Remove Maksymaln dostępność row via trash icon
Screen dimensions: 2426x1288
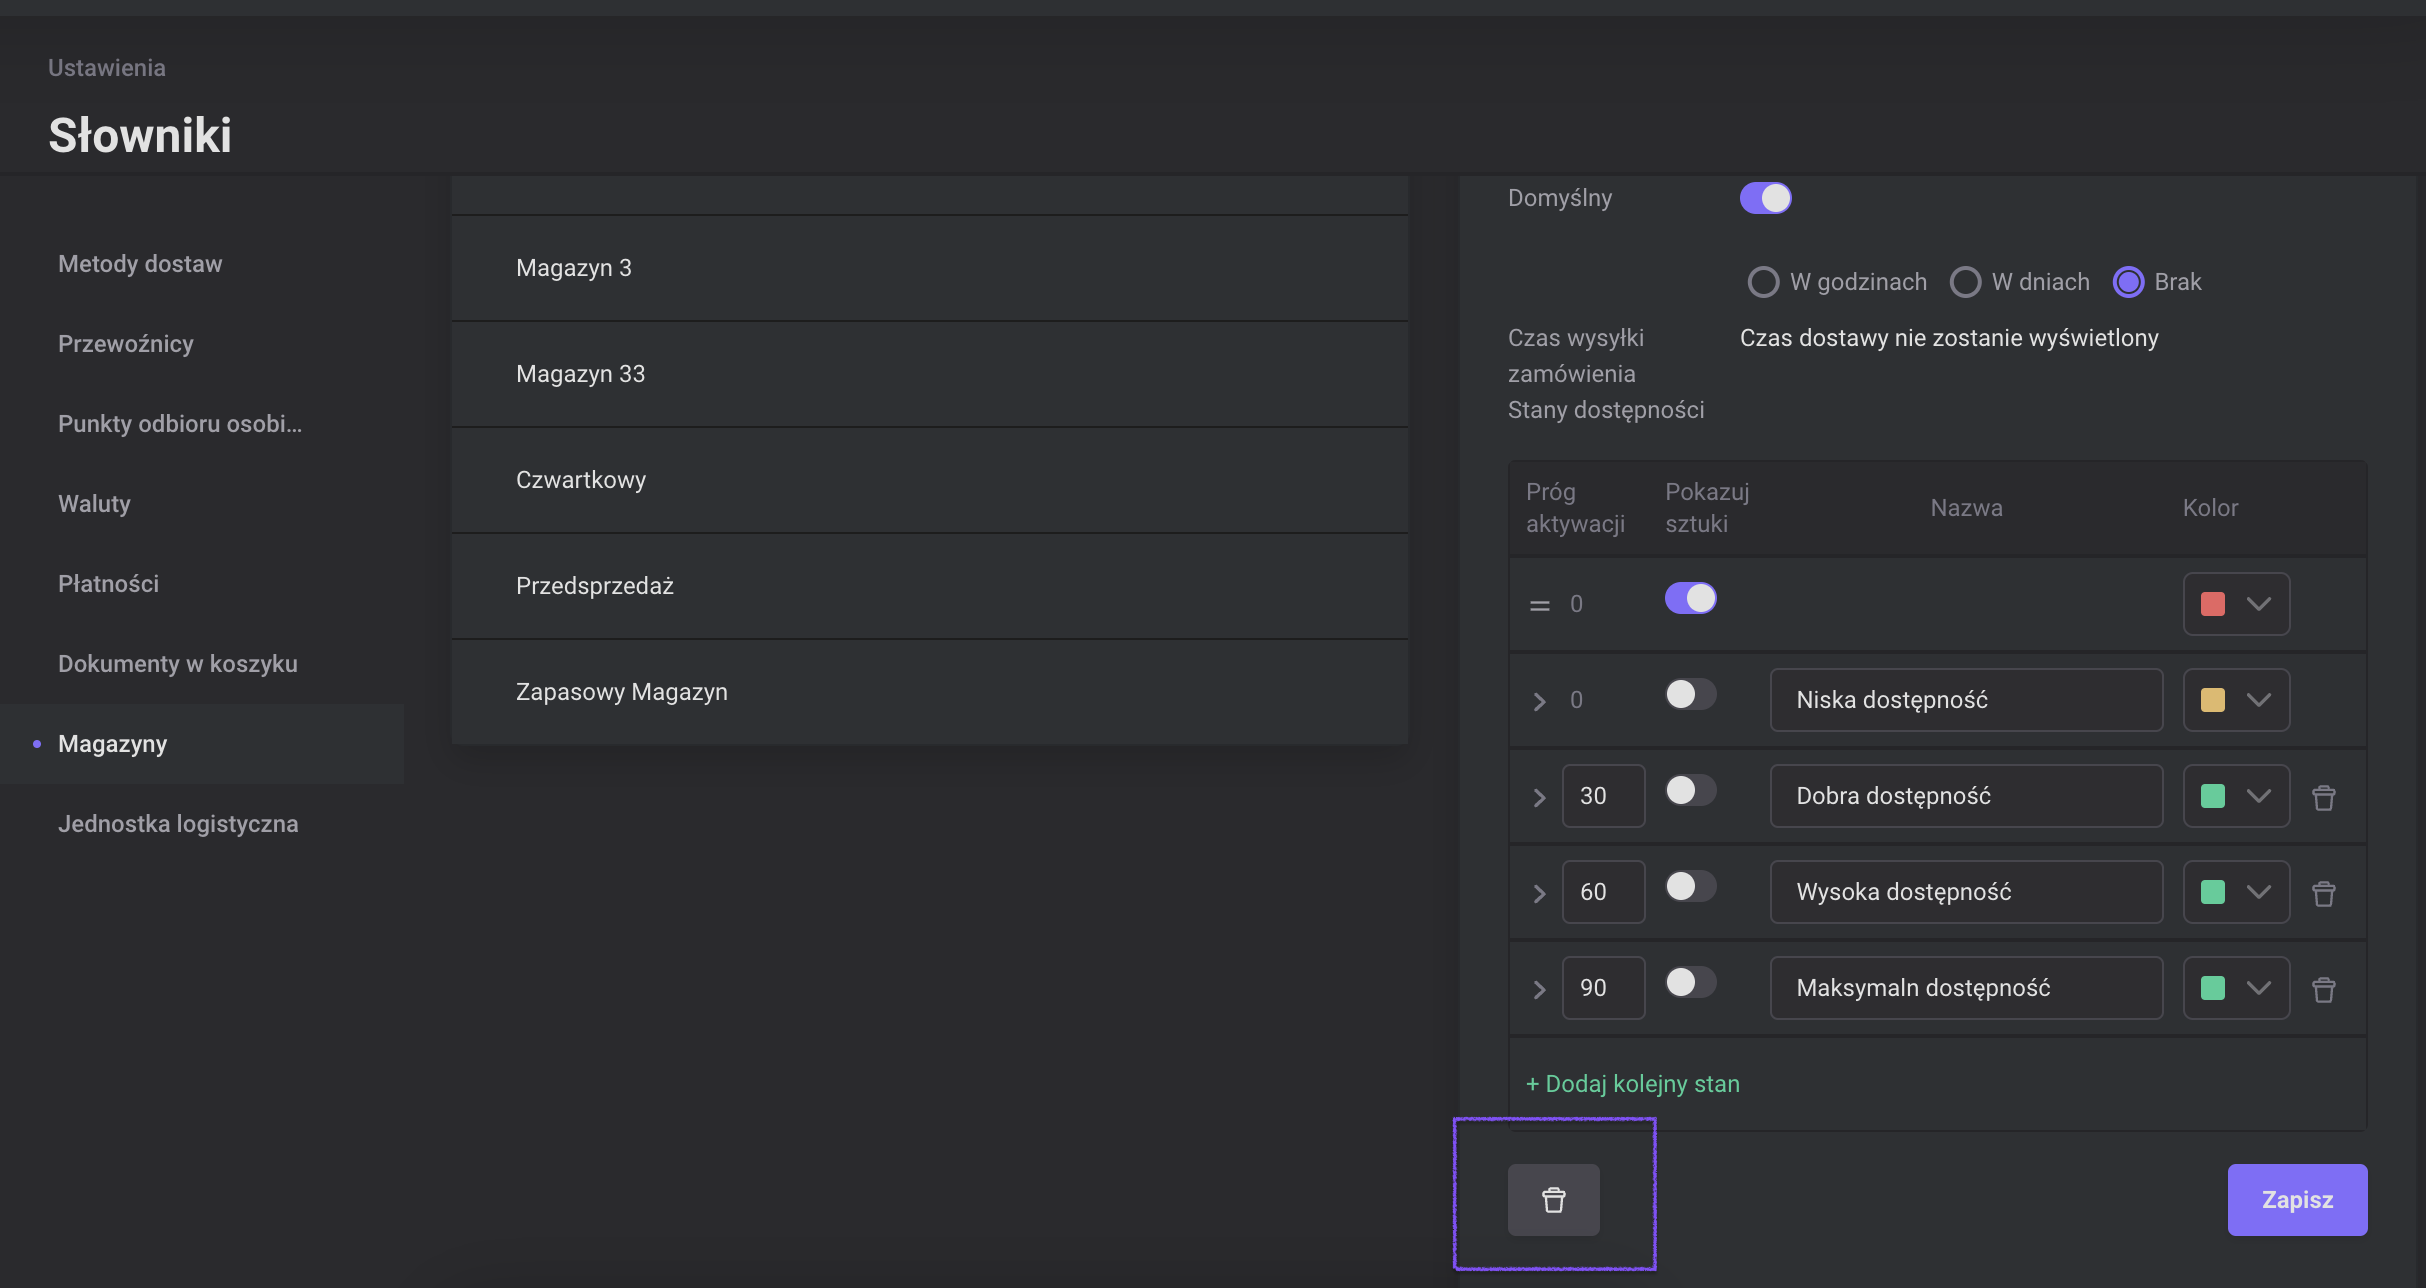[2323, 989]
